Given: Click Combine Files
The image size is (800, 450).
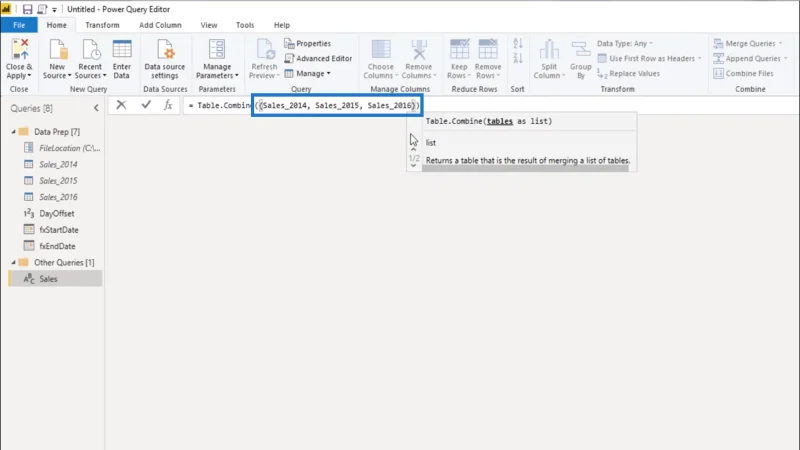Looking at the screenshot, I should pos(743,73).
